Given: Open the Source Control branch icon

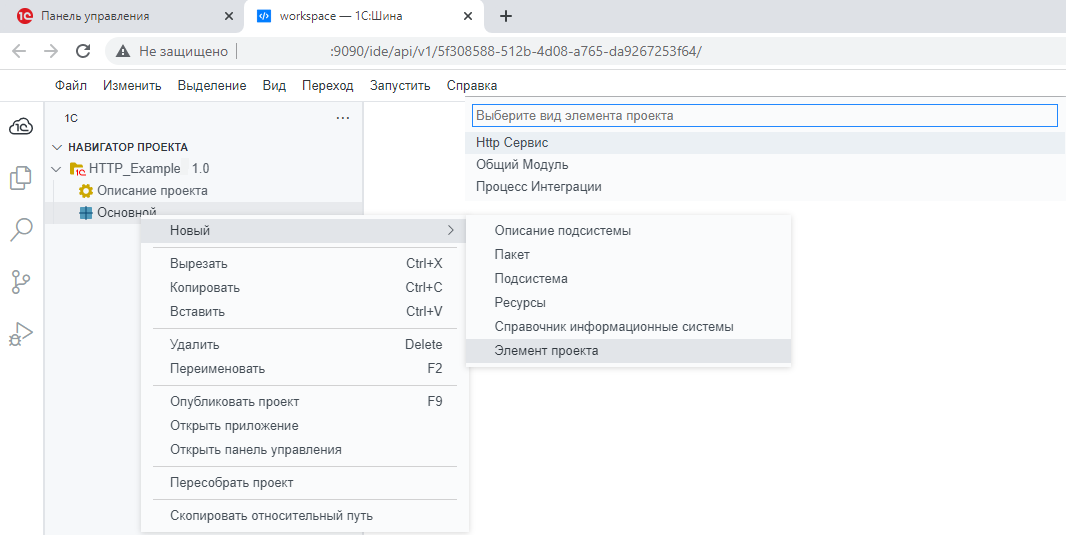Looking at the screenshot, I should coord(21,282).
